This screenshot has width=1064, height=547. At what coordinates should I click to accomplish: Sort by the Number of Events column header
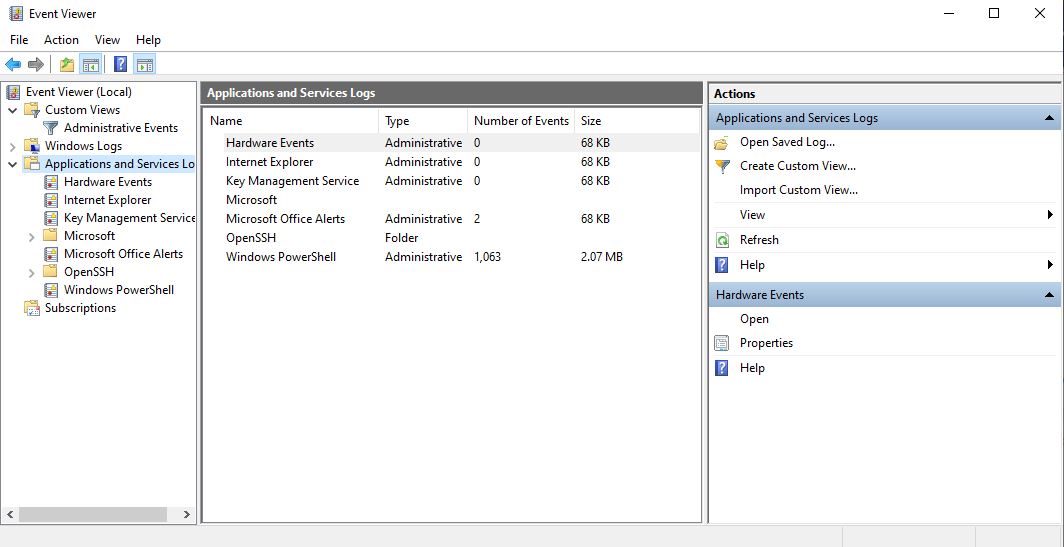(521, 121)
